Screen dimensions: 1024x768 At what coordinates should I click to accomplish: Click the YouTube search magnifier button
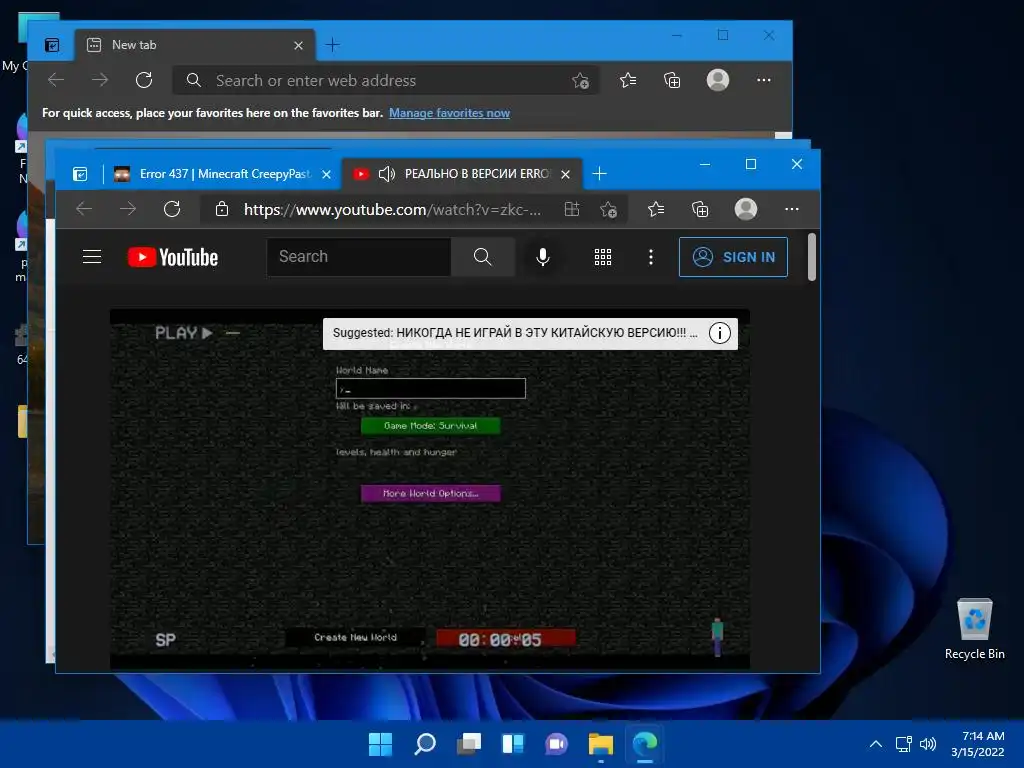pos(483,257)
